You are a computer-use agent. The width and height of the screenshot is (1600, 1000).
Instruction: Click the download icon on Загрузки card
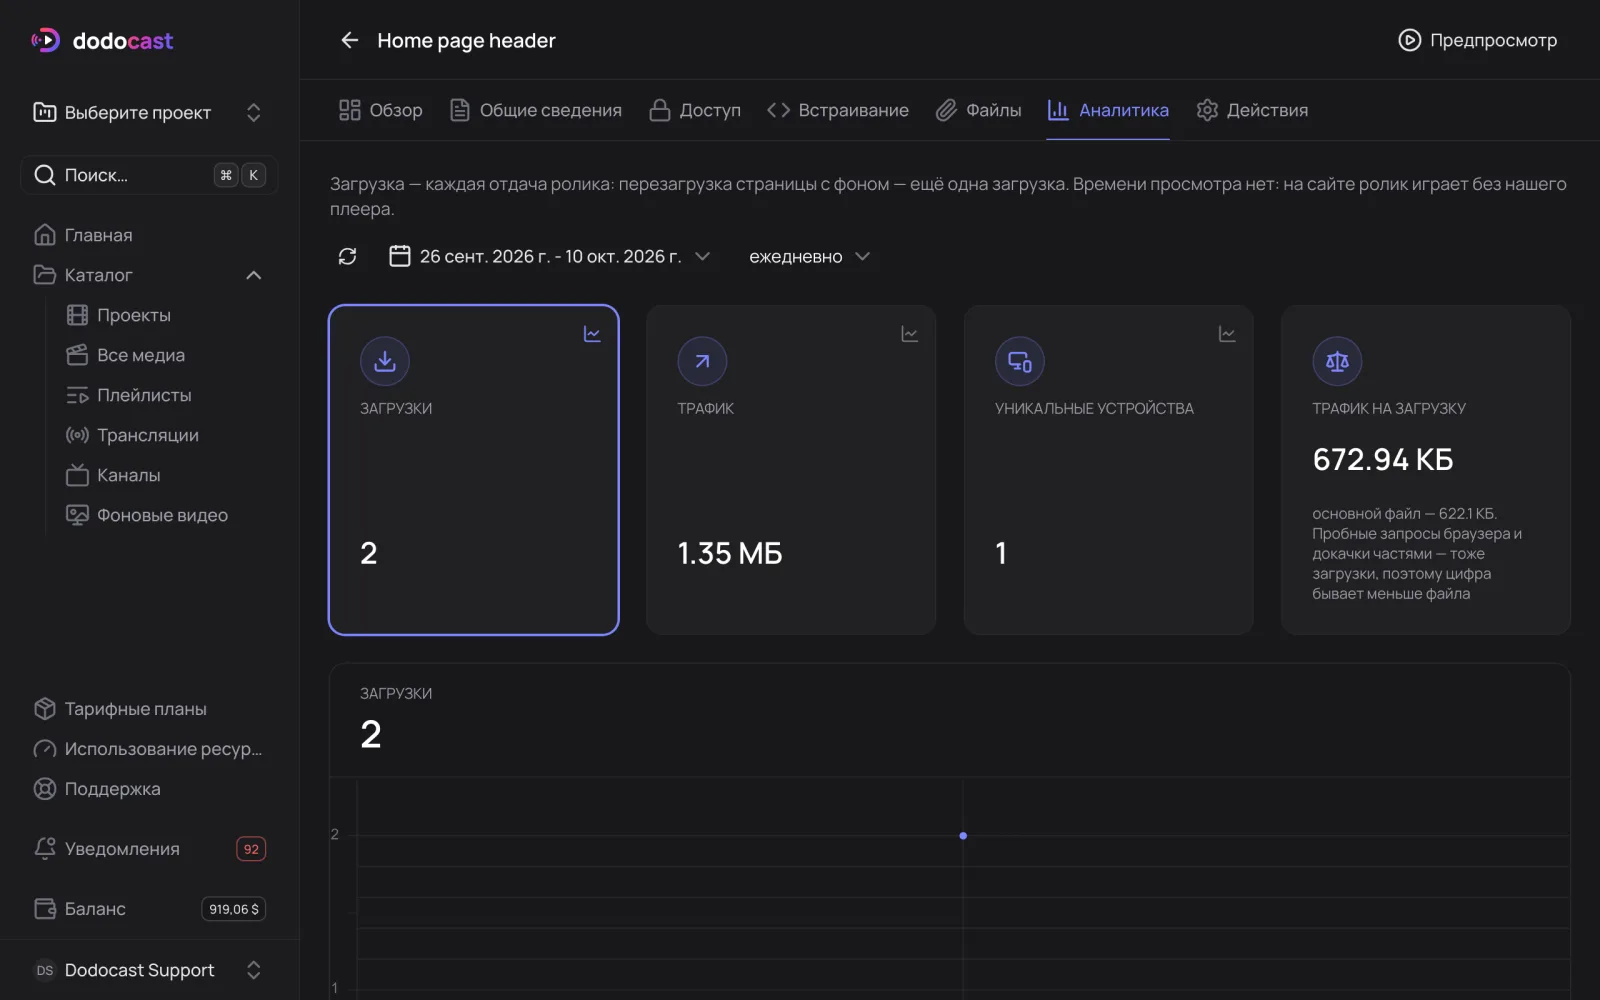click(385, 361)
